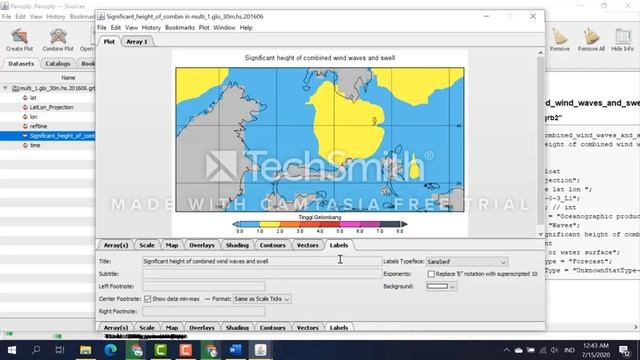Click the taskbar search icon
640x360 pixels.
[x=36, y=350]
